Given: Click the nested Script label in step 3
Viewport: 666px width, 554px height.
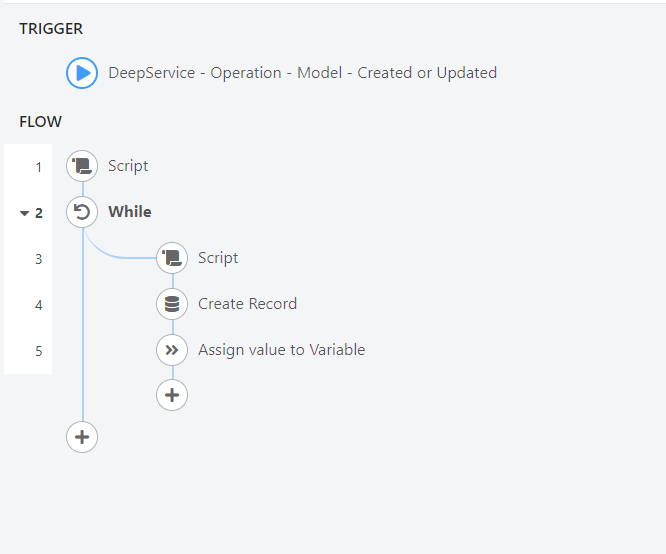Looking at the screenshot, I should point(218,258).
